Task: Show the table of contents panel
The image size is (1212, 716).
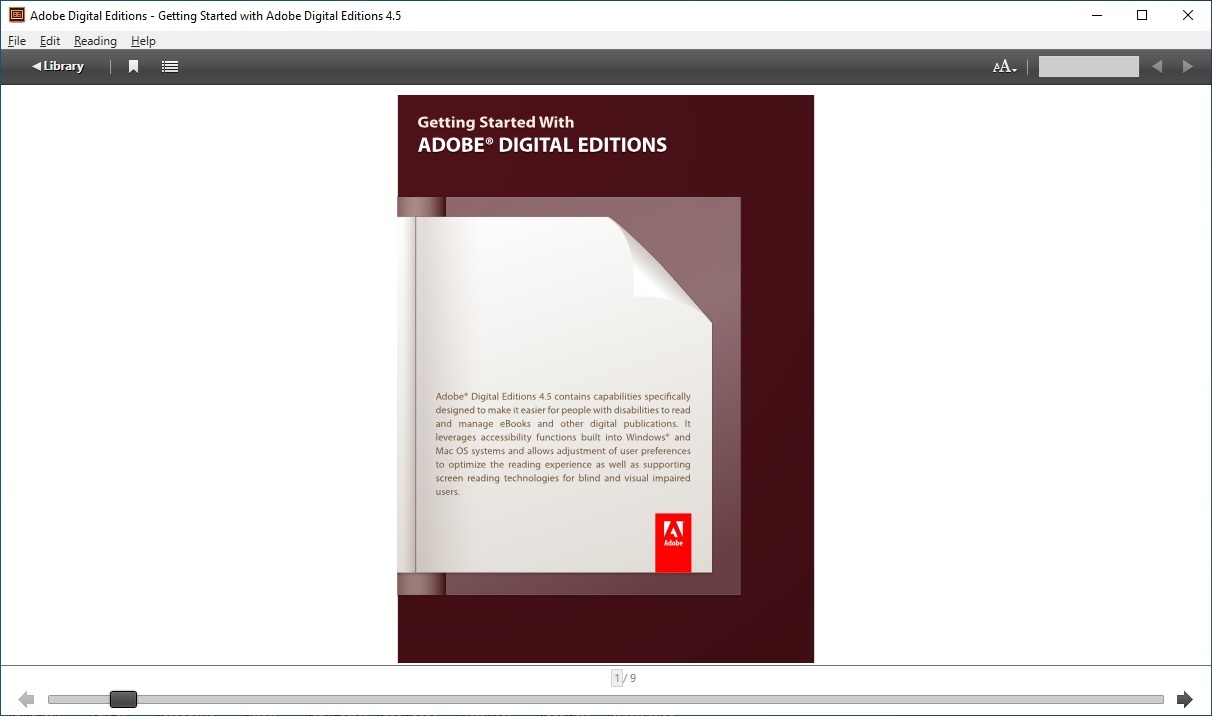Action: pyautogui.click(x=170, y=67)
